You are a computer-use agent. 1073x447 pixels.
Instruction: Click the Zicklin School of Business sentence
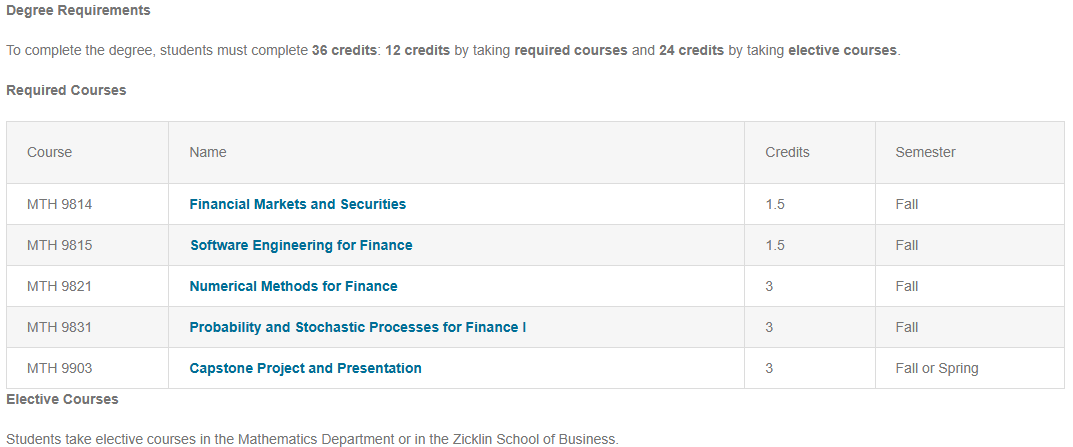point(312,438)
